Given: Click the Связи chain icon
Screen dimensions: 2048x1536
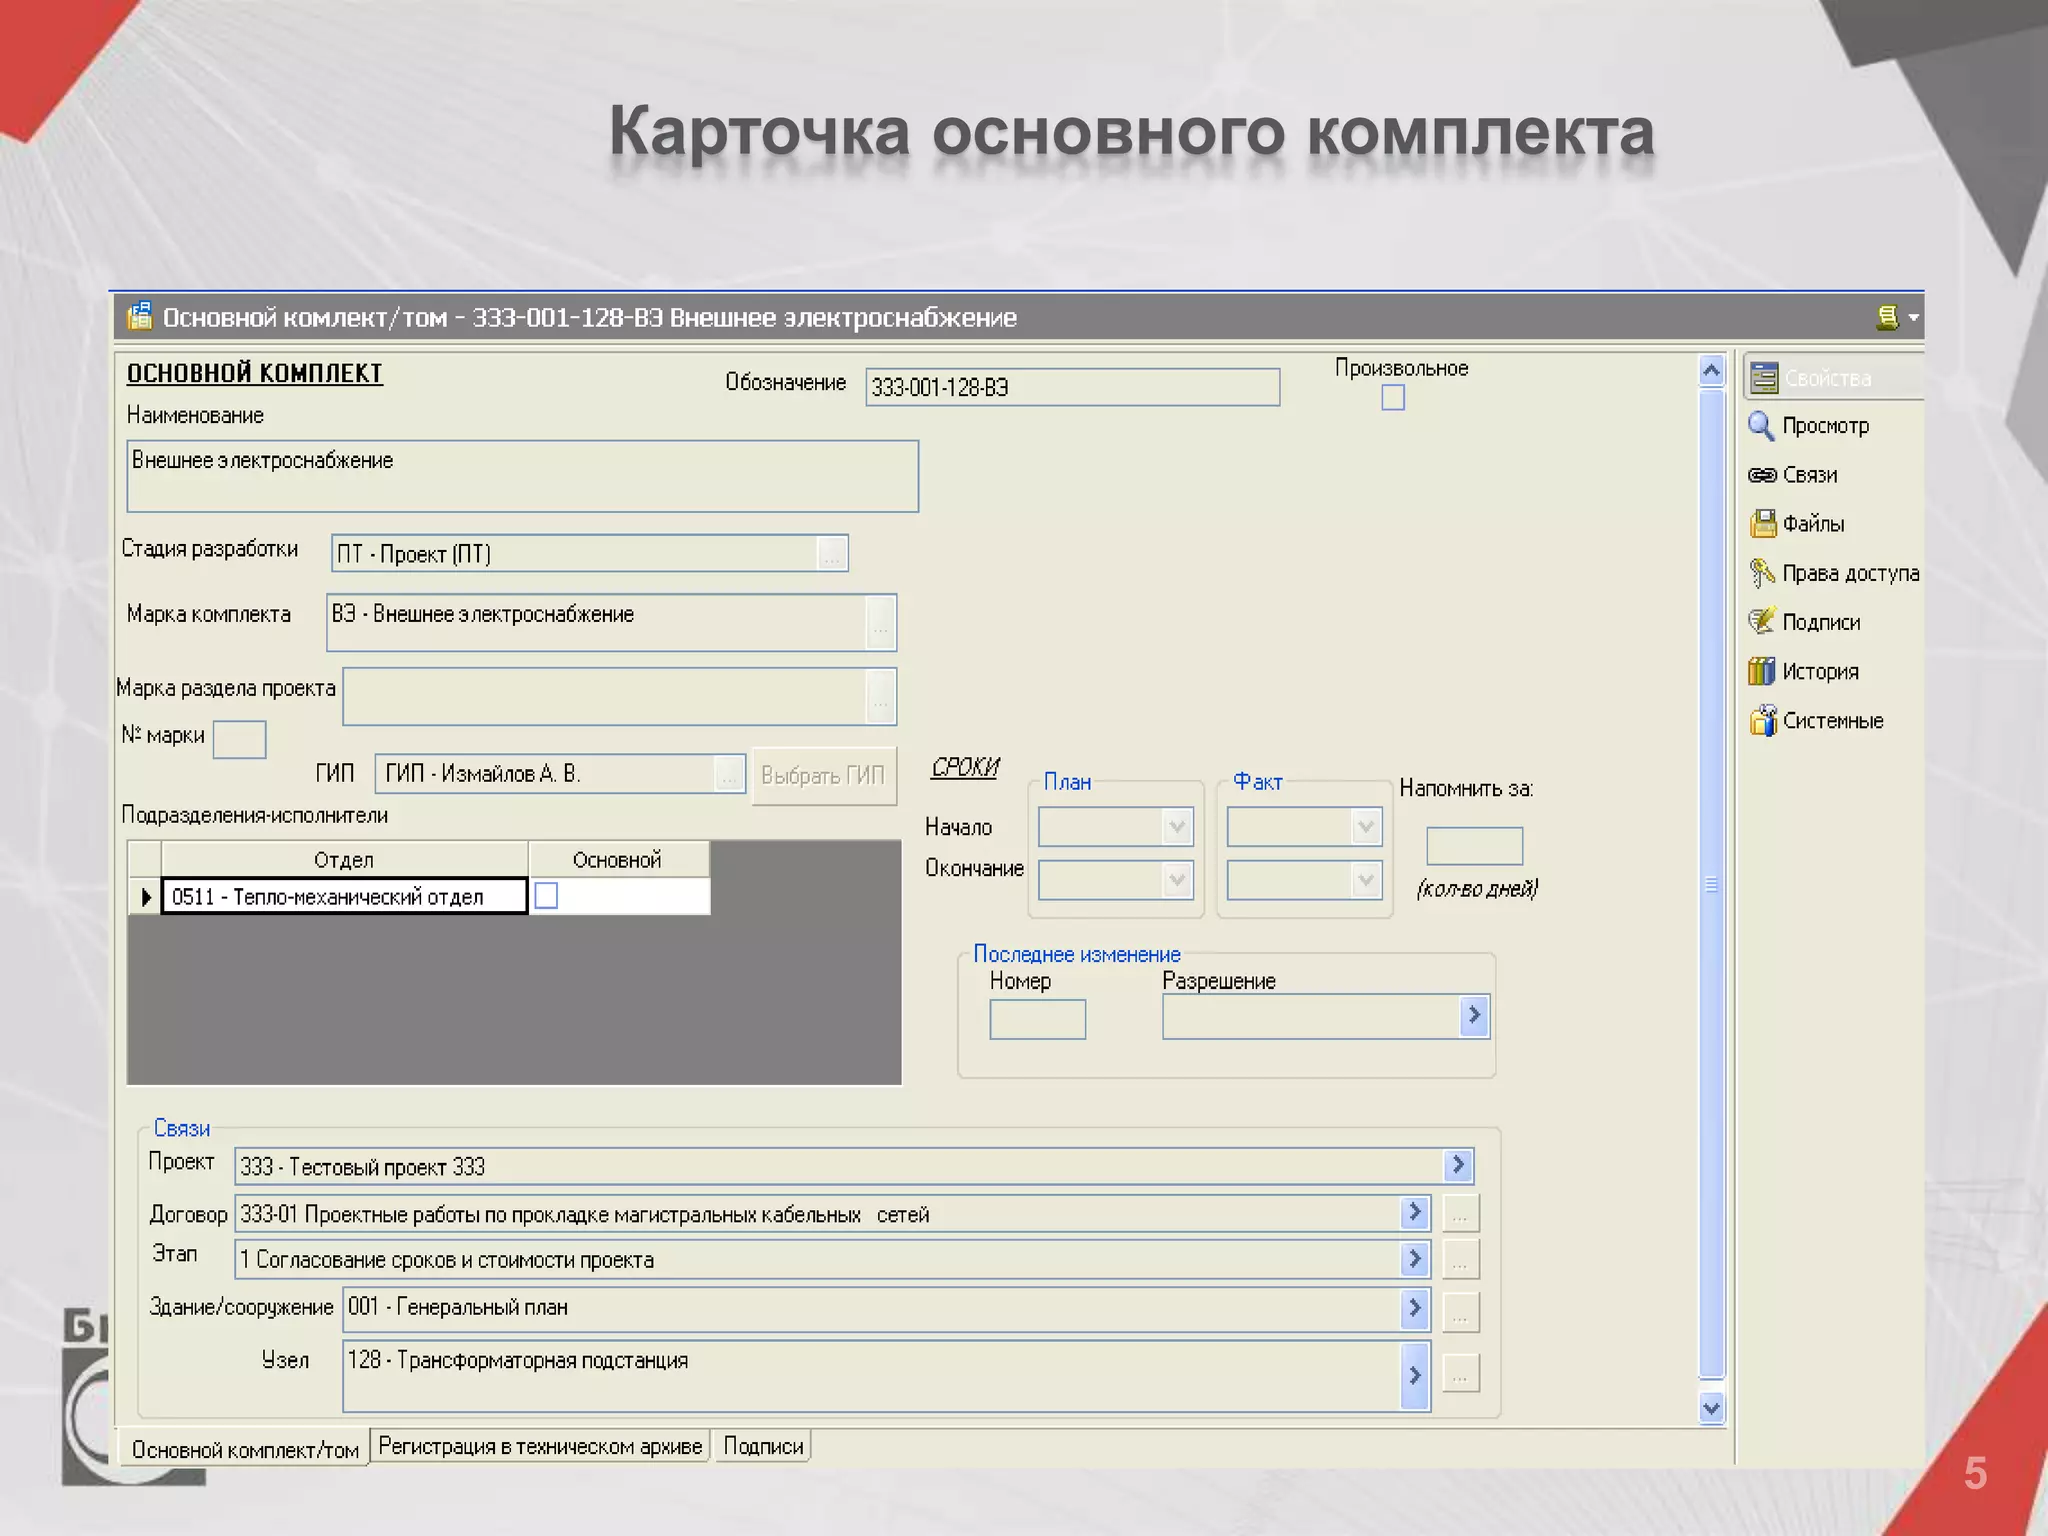Looking at the screenshot, I should pos(1761,475).
